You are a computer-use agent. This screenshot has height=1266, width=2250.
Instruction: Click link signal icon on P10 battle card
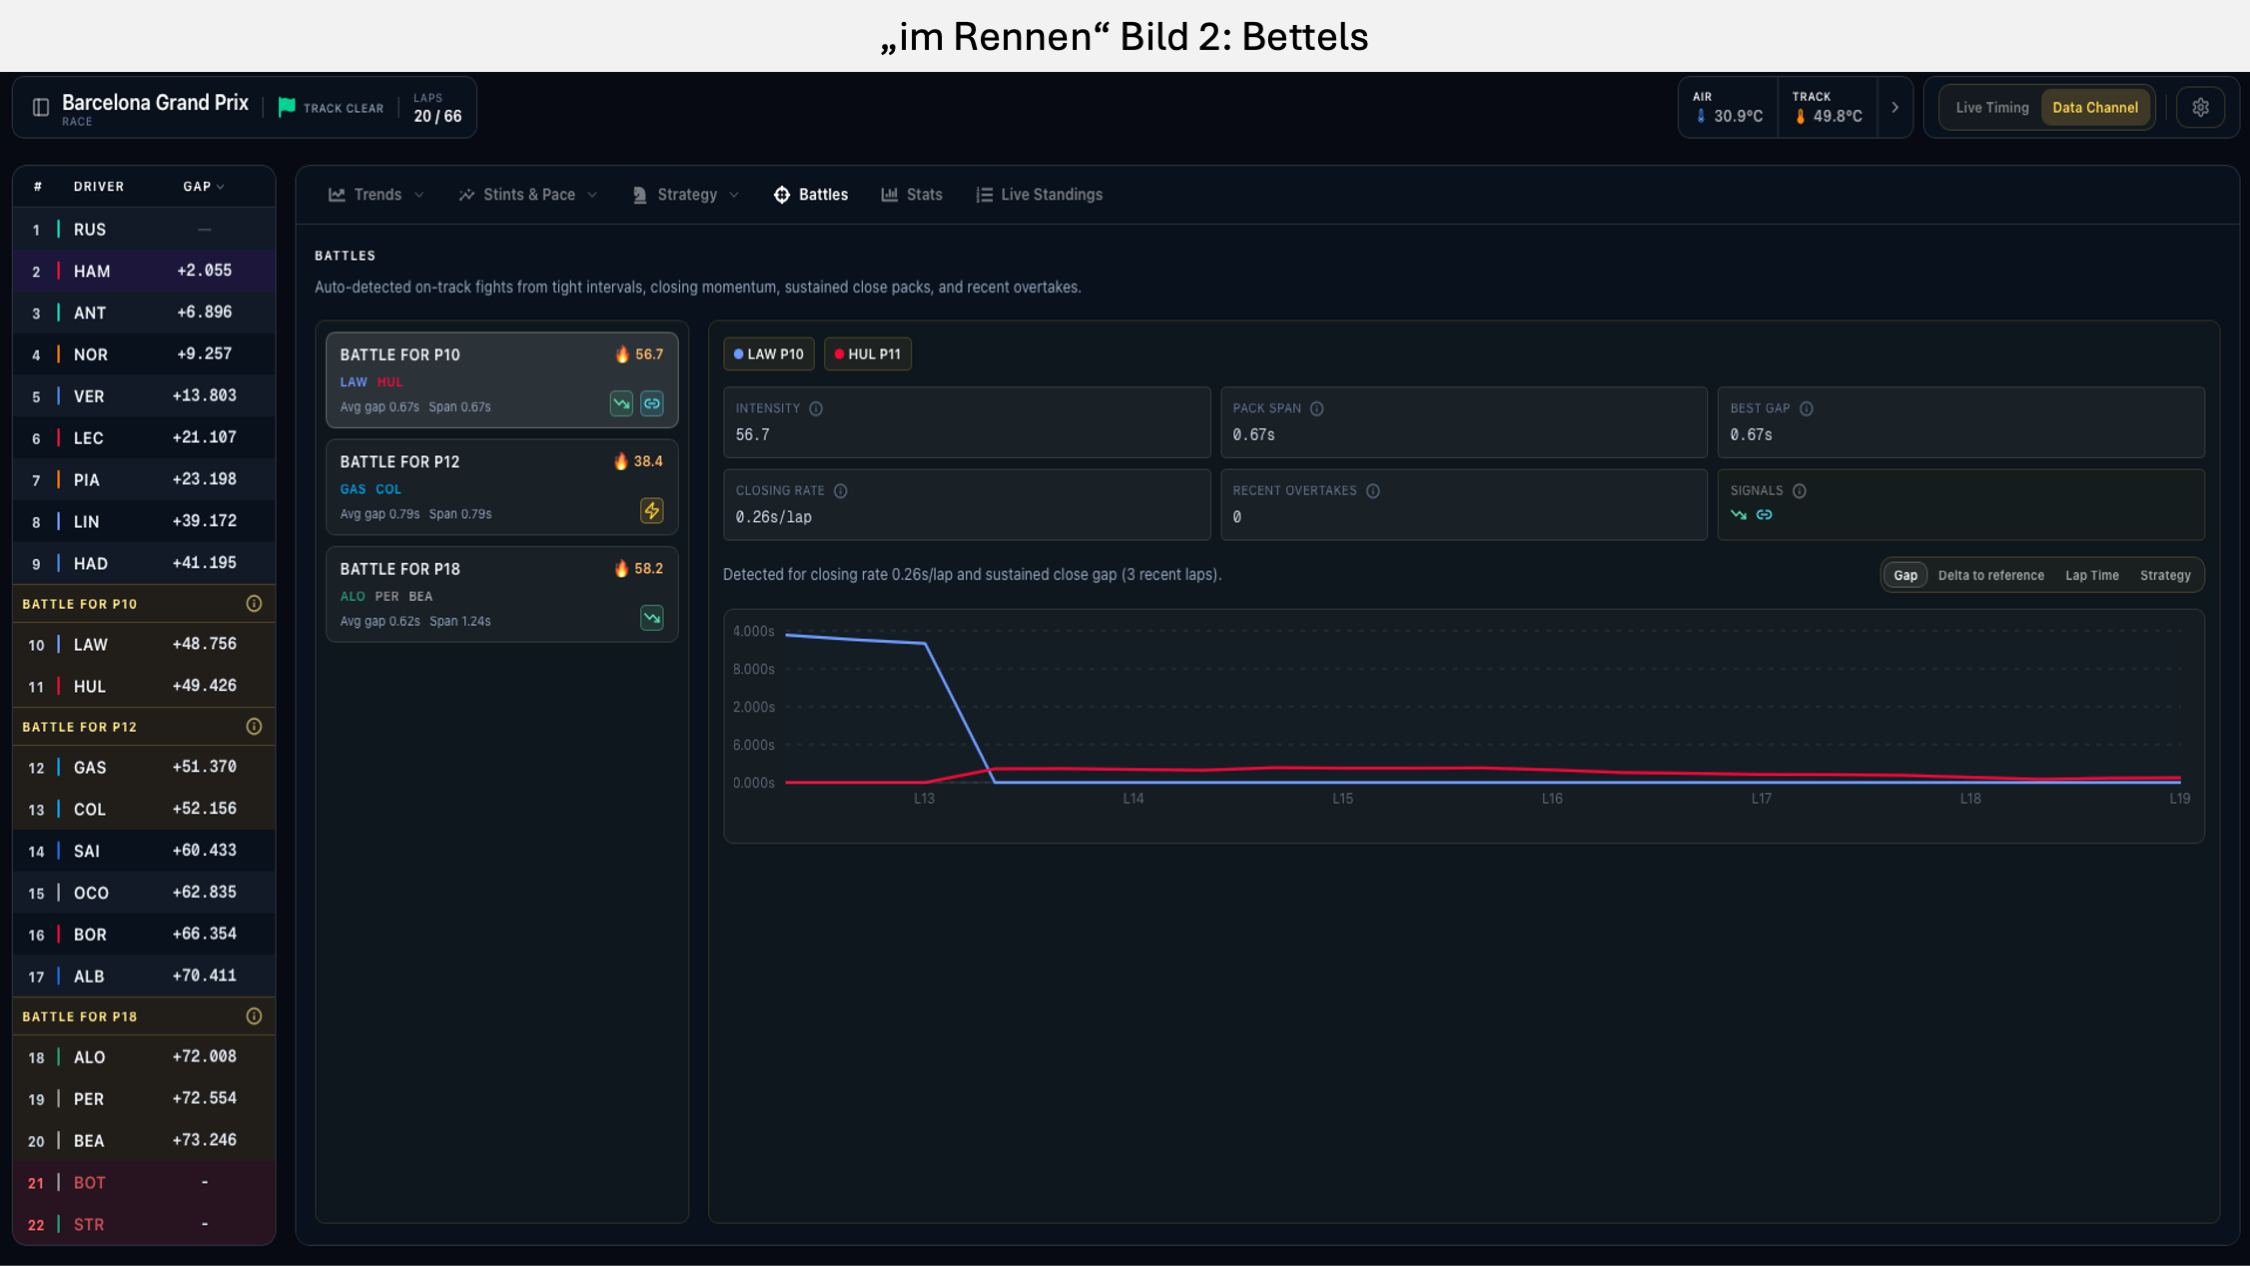pos(652,404)
